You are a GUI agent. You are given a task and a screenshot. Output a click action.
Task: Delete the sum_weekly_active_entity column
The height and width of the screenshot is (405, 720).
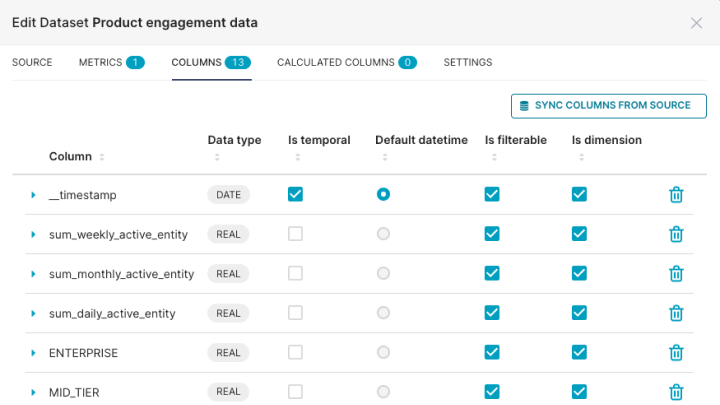676,234
